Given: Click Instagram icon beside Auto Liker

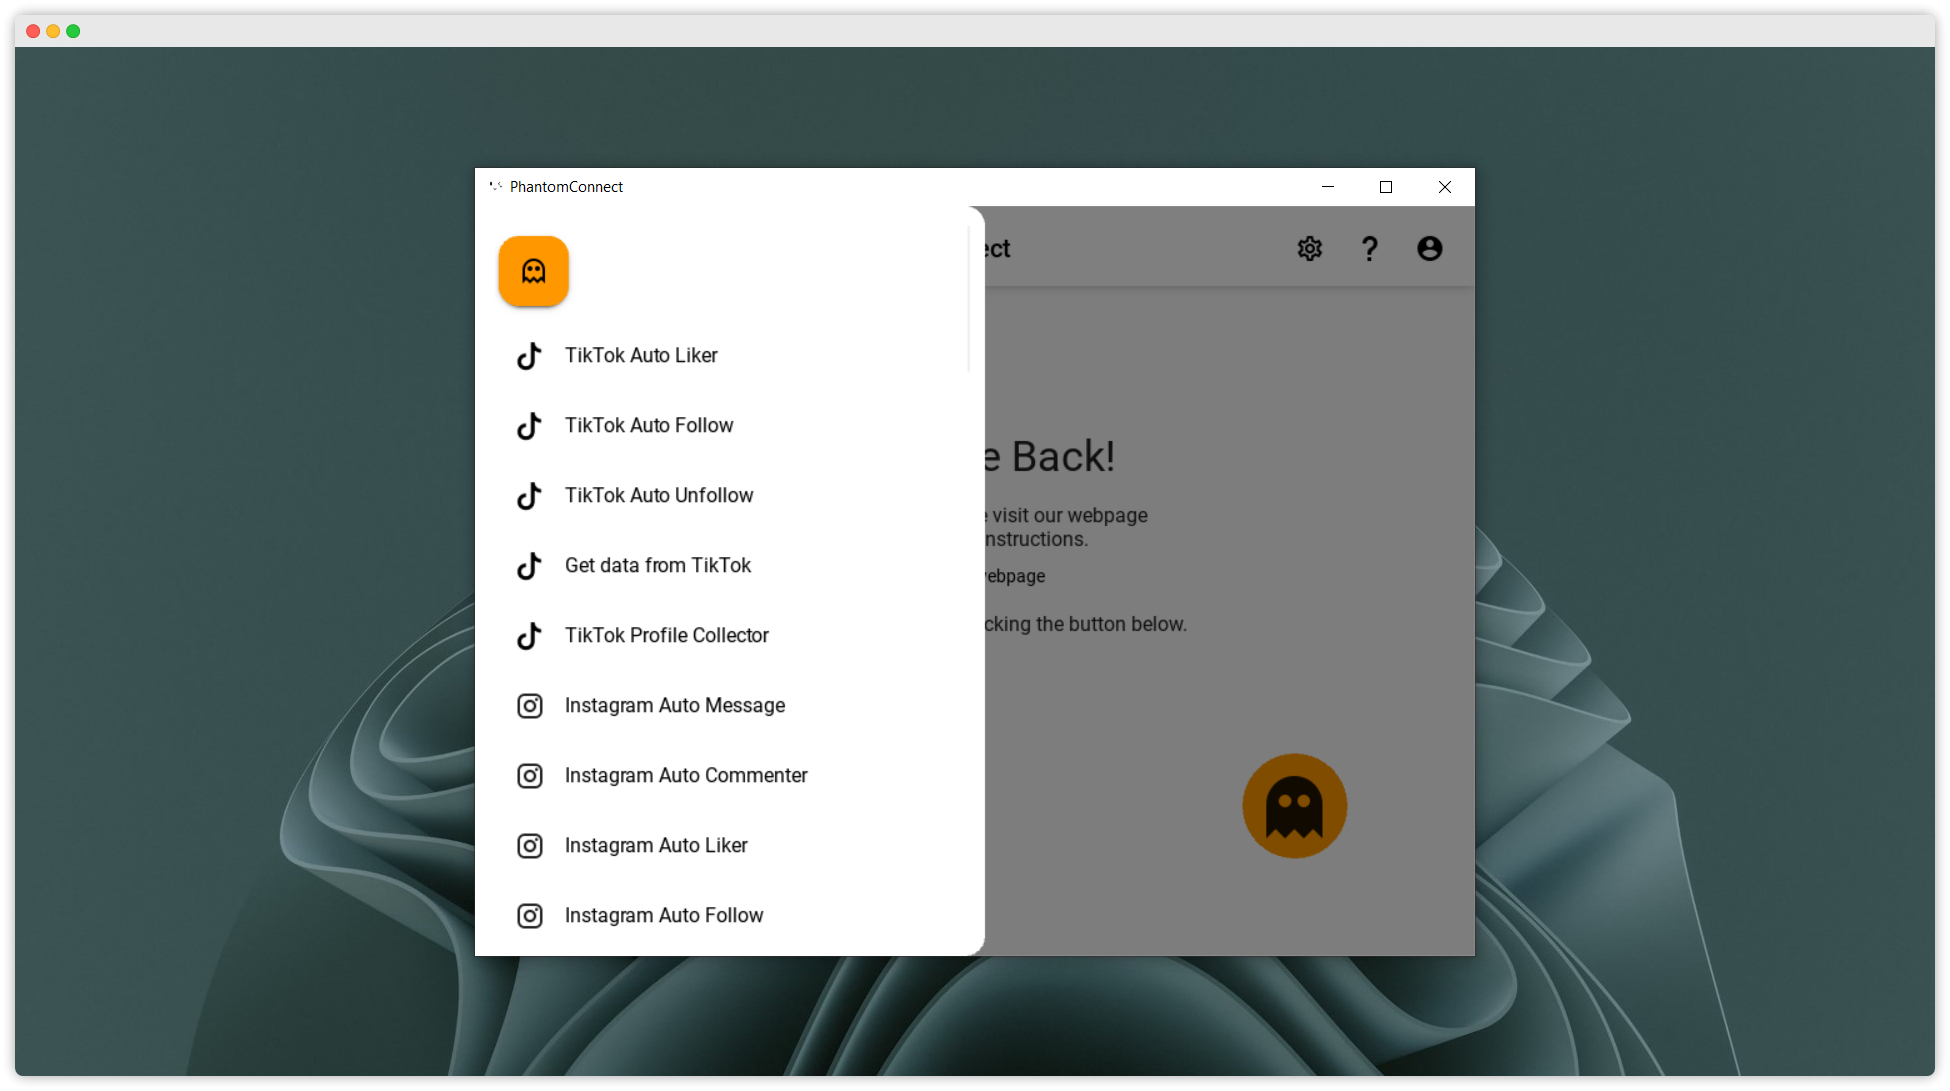Looking at the screenshot, I should tap(530, 846).
